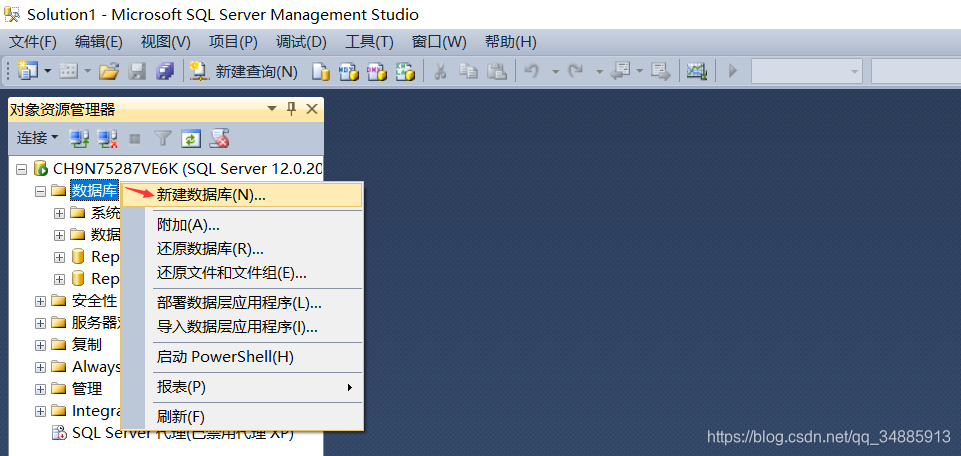
Task: Open 视图(V) menu
Action: pos(165,42)
